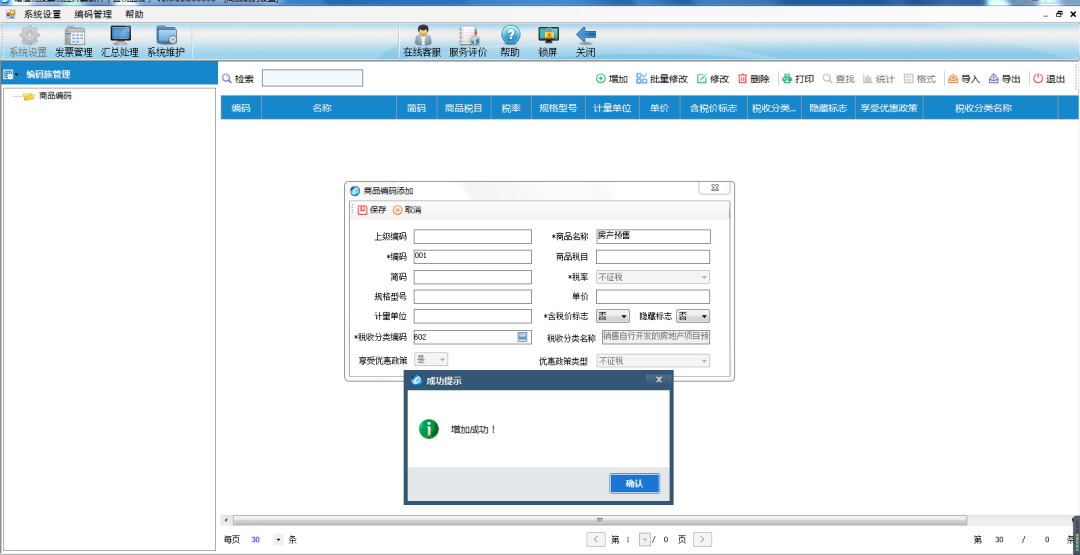Click 保存 in the add dialog
This screenshot has height=555, width=1080.
pos(372,210)
